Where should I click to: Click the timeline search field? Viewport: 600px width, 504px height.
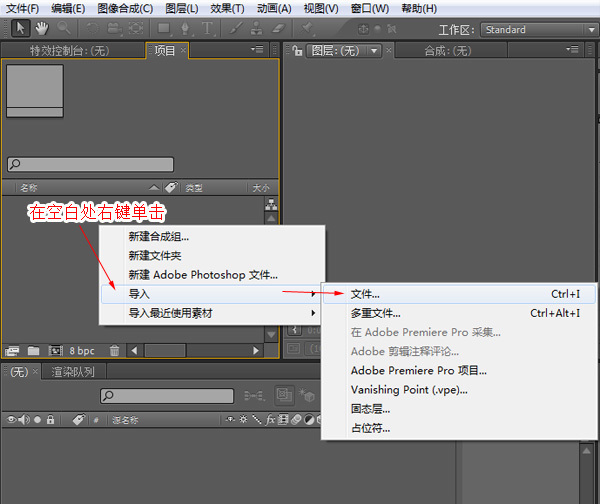point(167,396)
